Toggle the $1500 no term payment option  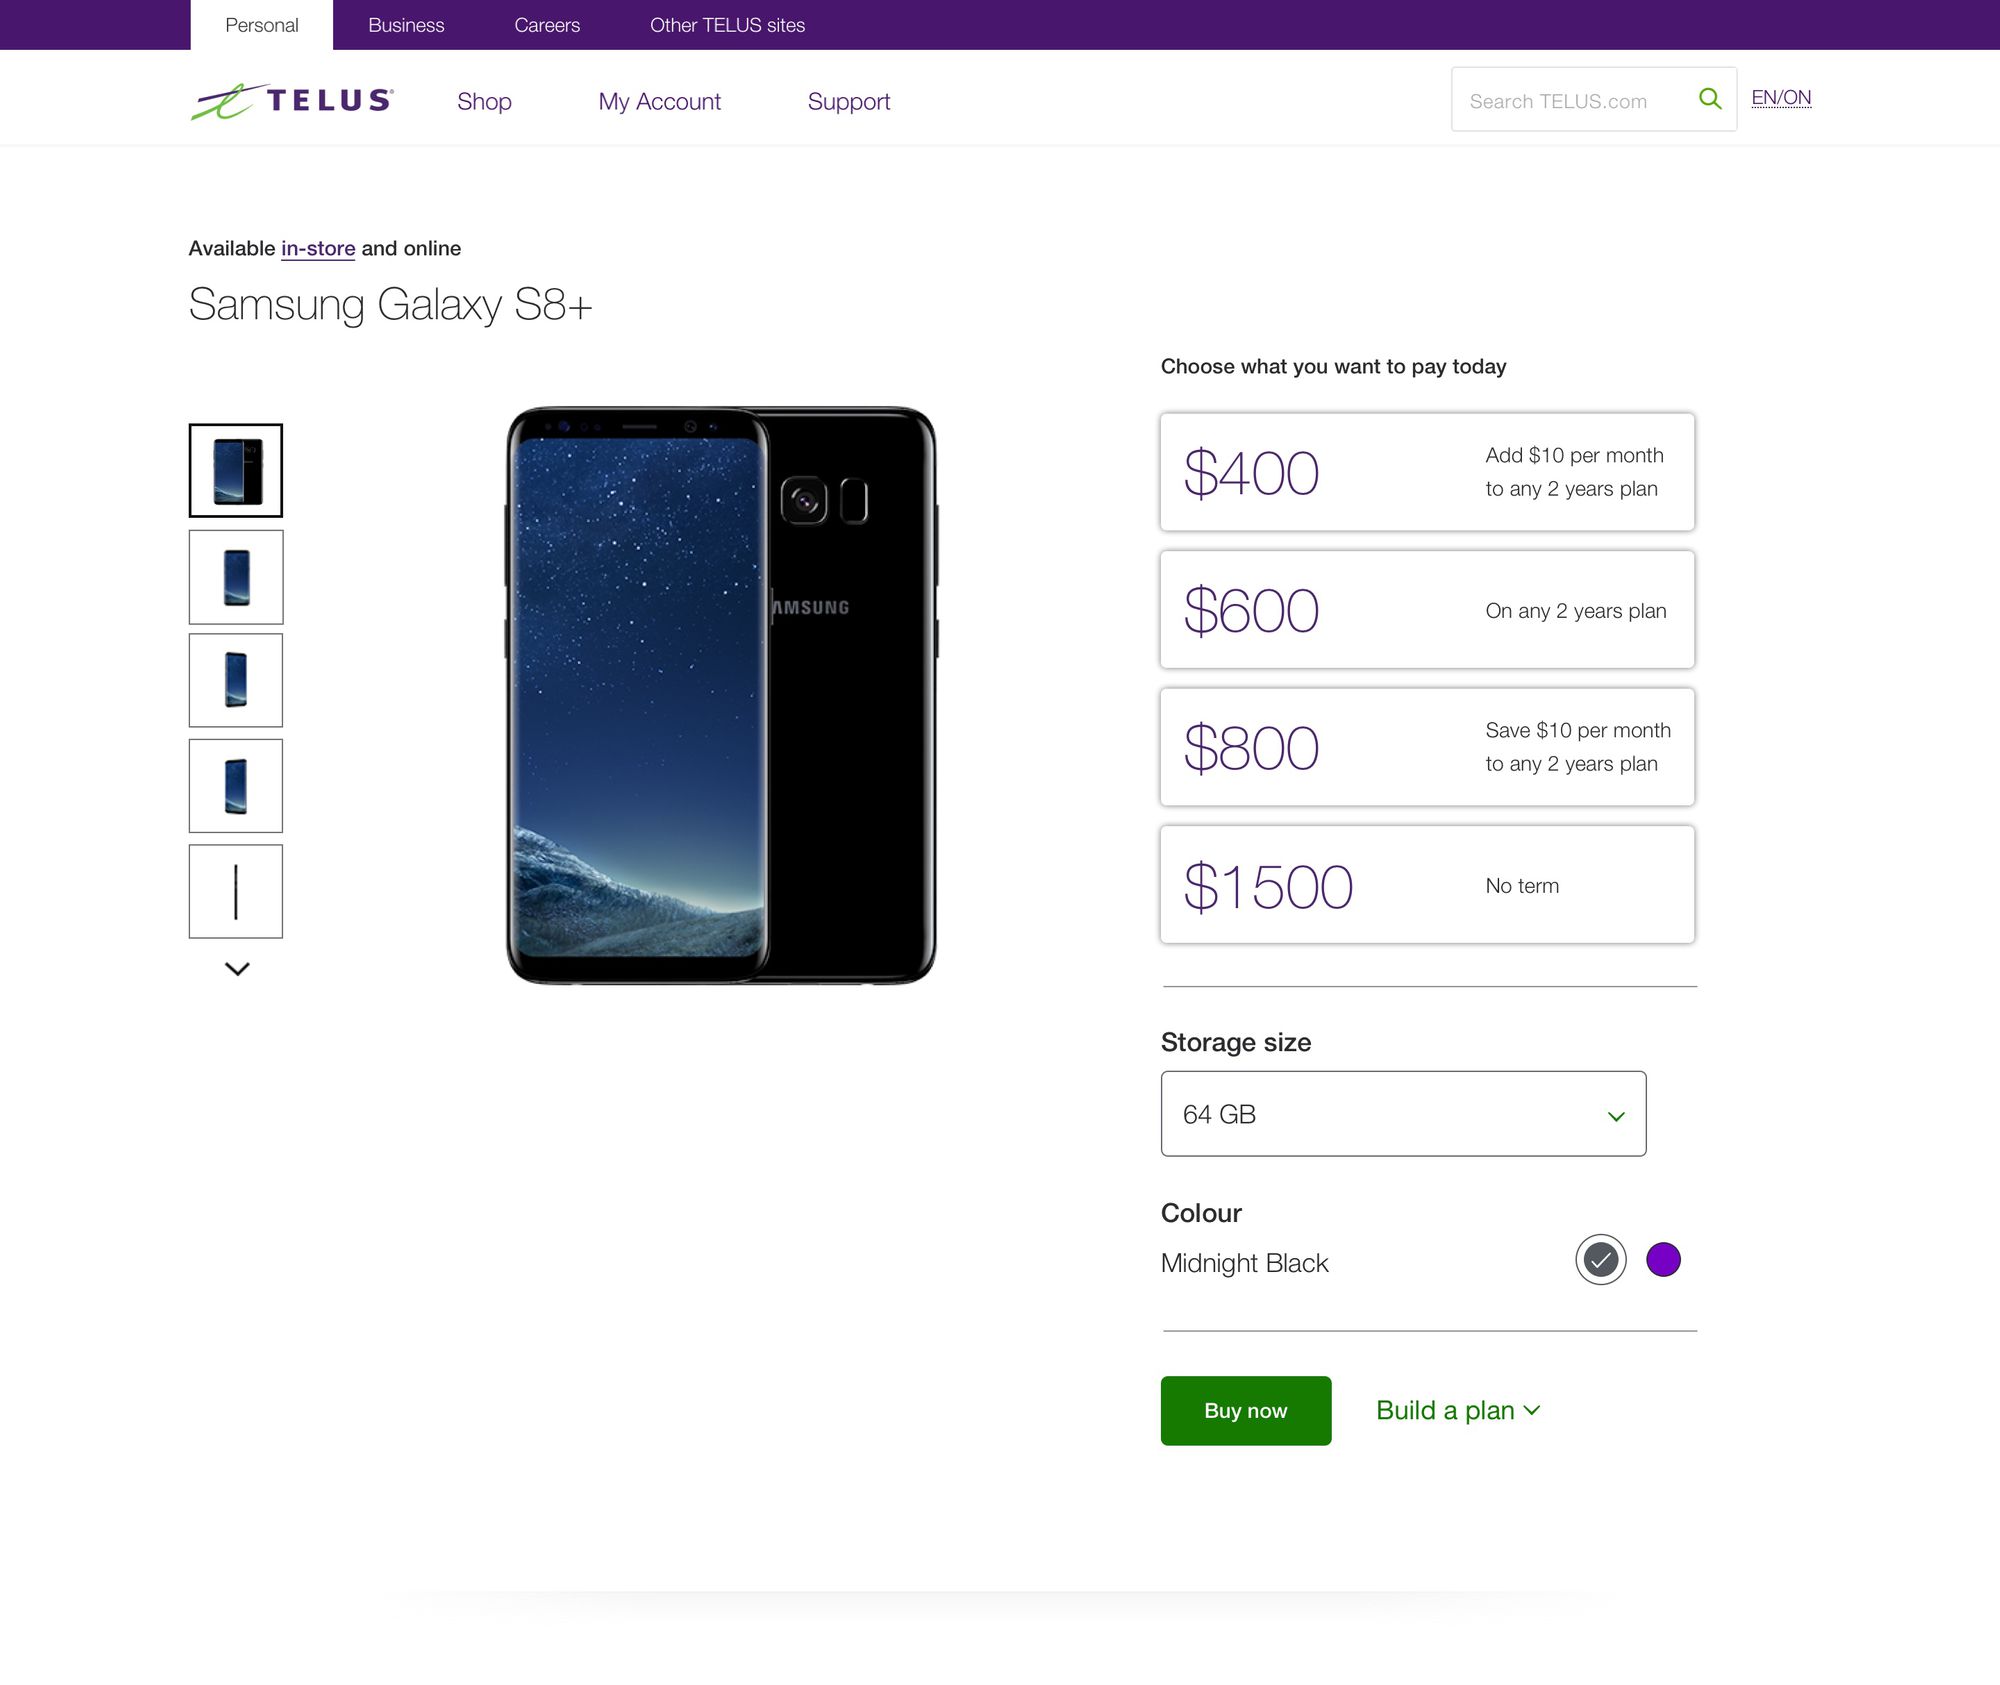pos(1429,884)
